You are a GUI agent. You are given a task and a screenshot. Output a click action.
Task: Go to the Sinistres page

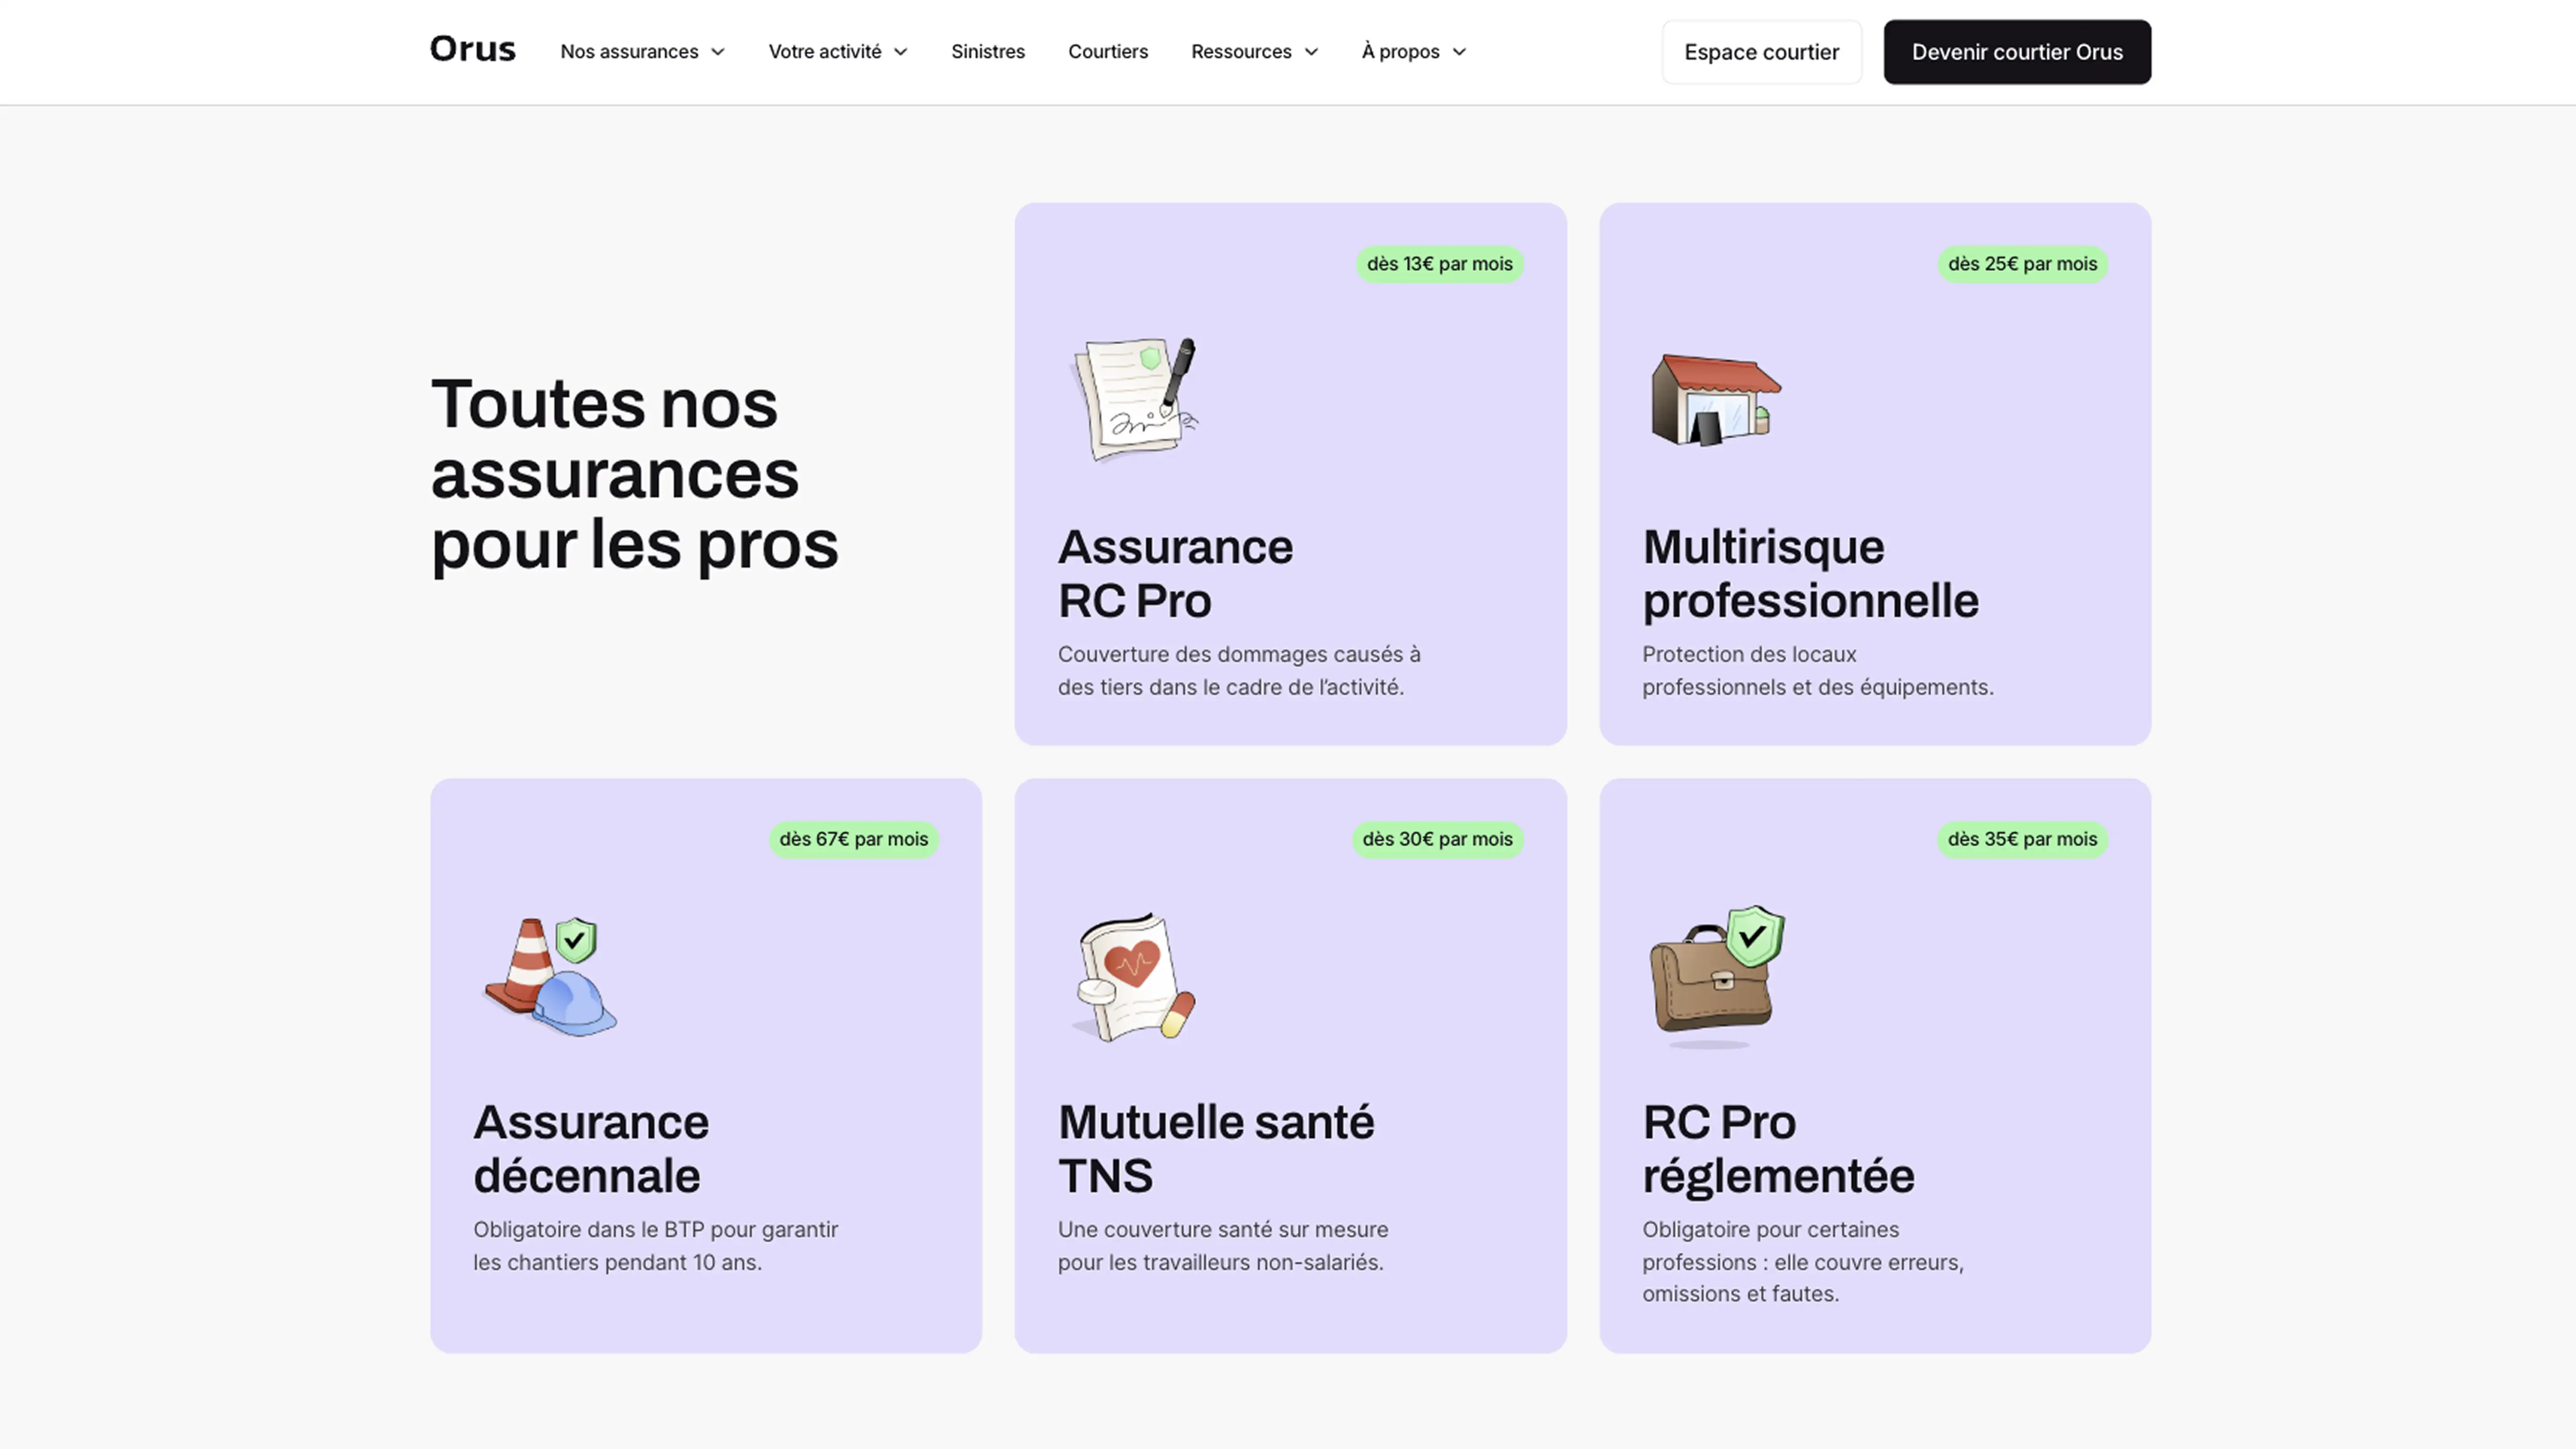(x=987, y=51)
